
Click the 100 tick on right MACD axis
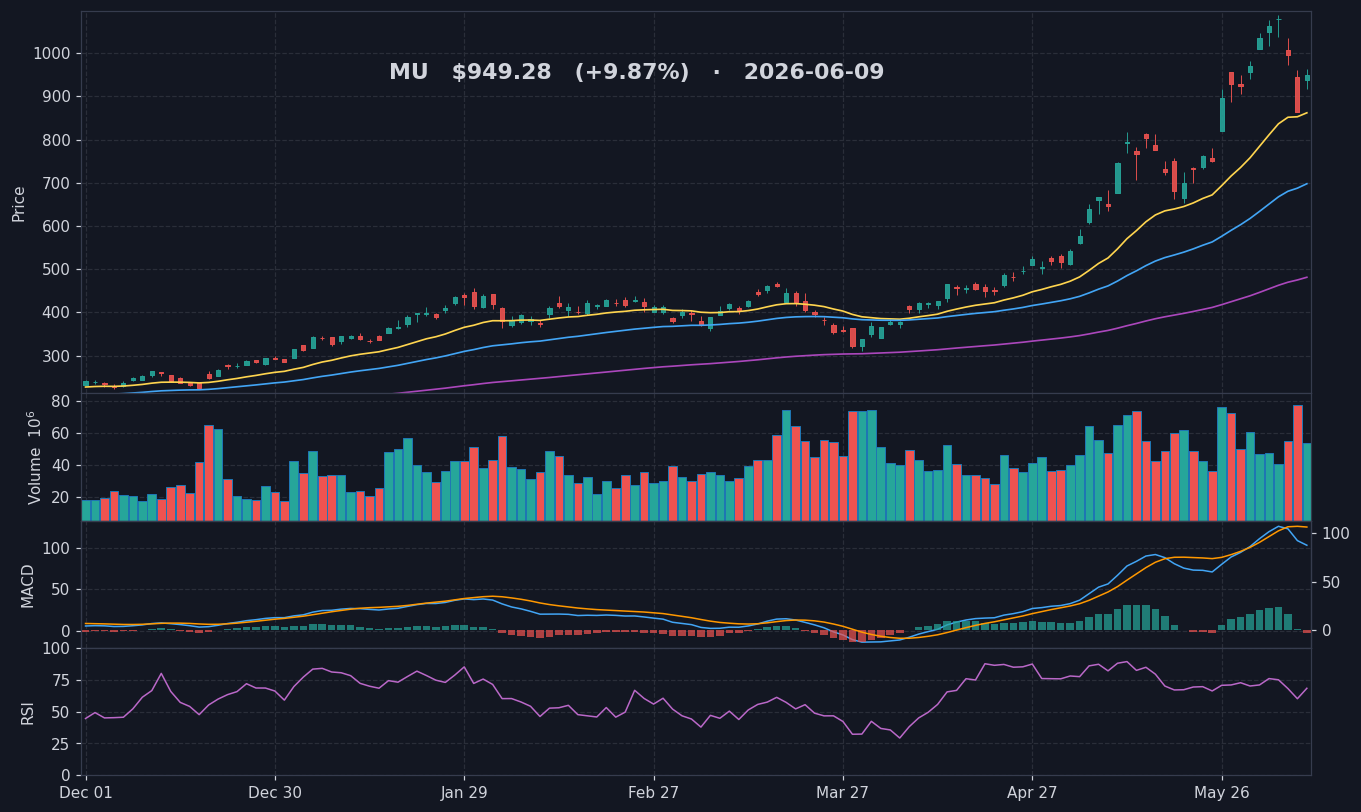(1336, 534)
